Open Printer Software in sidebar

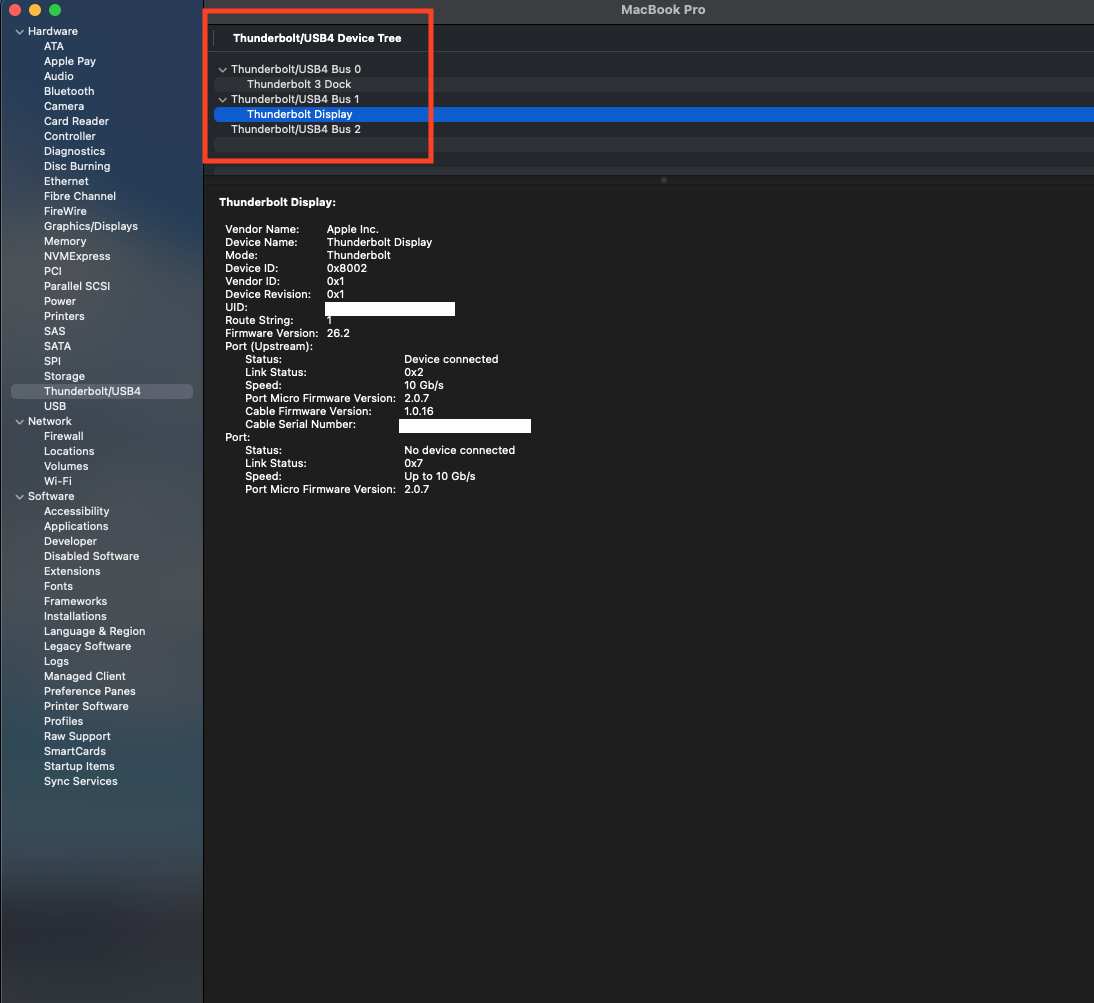point(87,707)
